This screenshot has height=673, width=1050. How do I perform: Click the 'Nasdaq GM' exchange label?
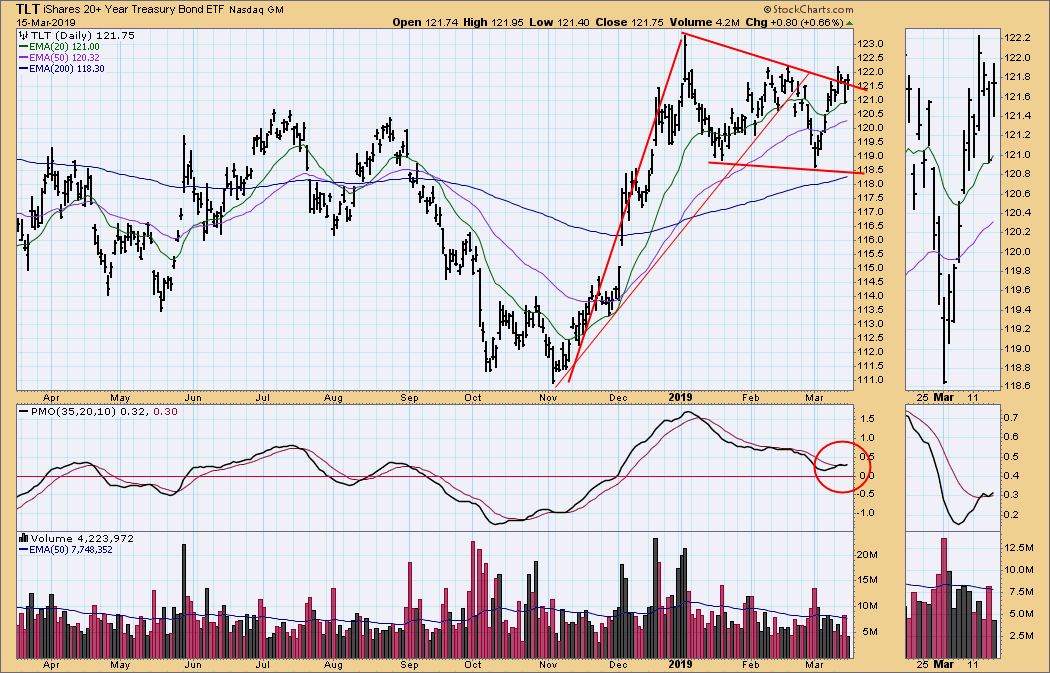tap(256, 10)
